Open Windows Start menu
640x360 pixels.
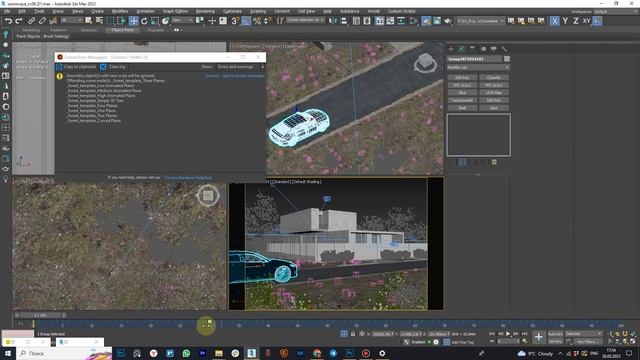[8, 353]
